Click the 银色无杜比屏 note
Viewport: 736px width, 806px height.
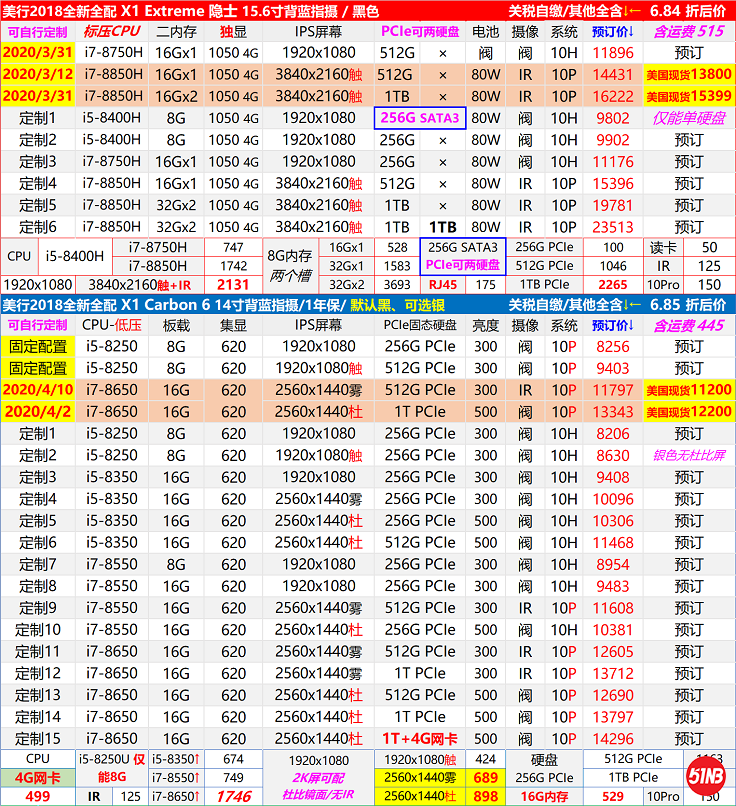[x=688, y=455]
